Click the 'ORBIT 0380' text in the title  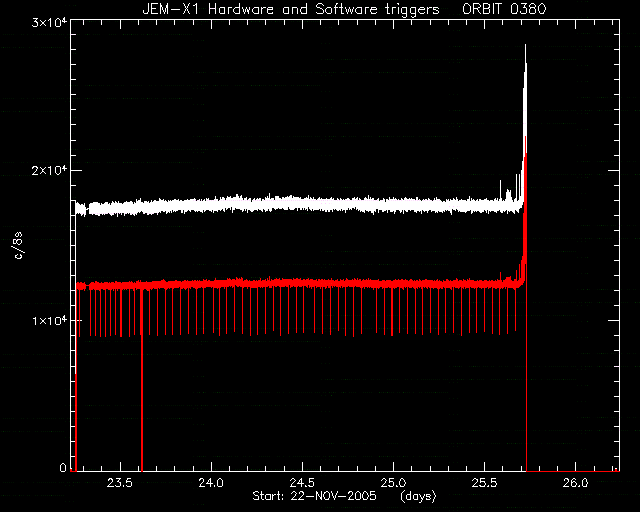504,9
